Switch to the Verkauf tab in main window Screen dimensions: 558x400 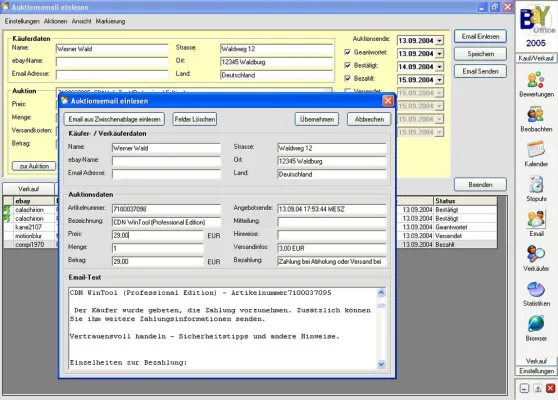(x=28, y=189)
